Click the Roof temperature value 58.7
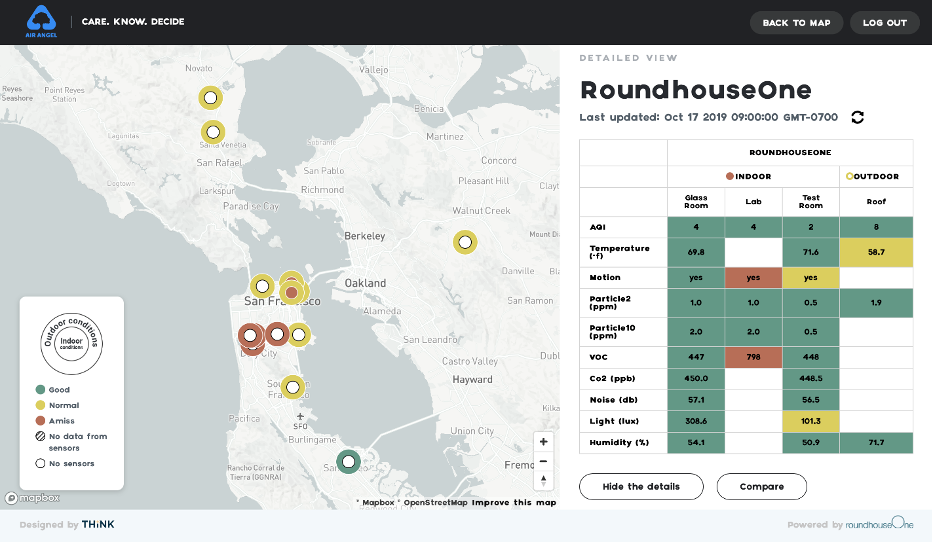Viewport: 932px width, 542px height. (x=876, y=252)
